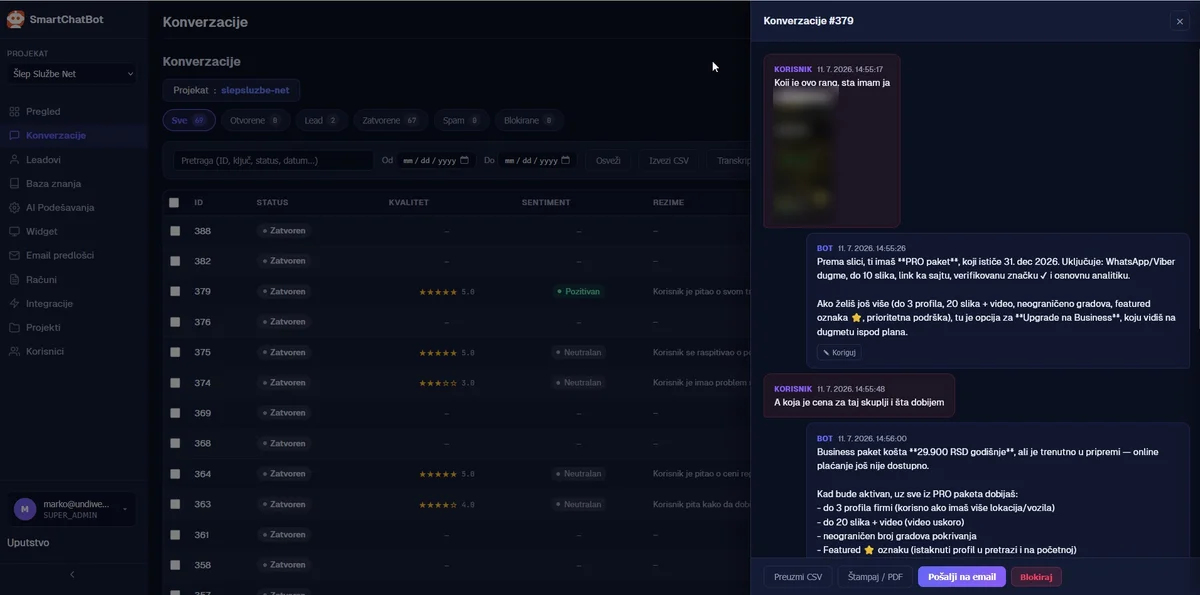
Task: Click the Baza znanja book icon
Action: click(x=14, y=183)
